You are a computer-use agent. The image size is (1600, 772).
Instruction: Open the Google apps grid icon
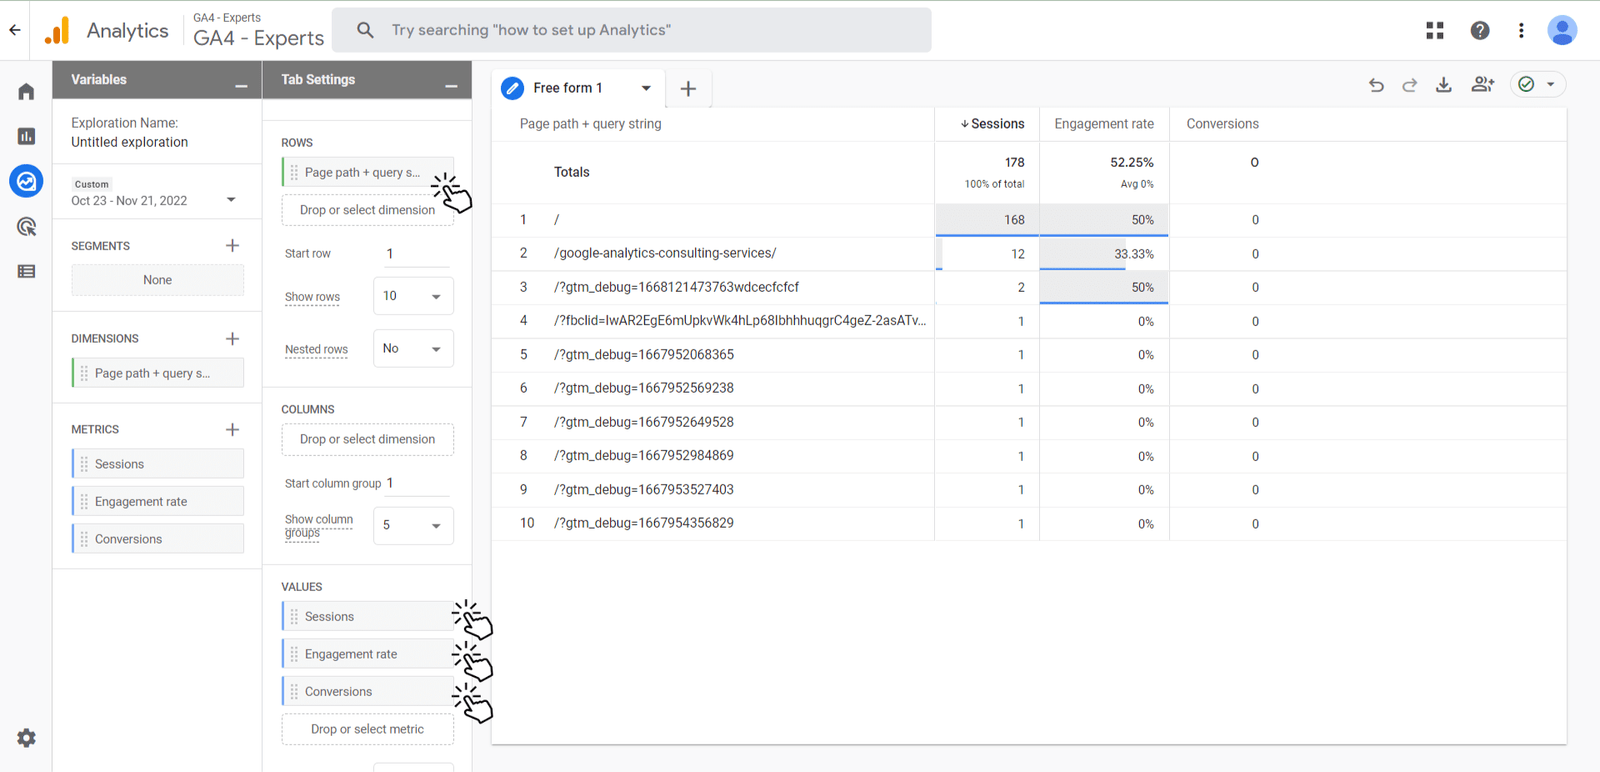(1435, 30)
